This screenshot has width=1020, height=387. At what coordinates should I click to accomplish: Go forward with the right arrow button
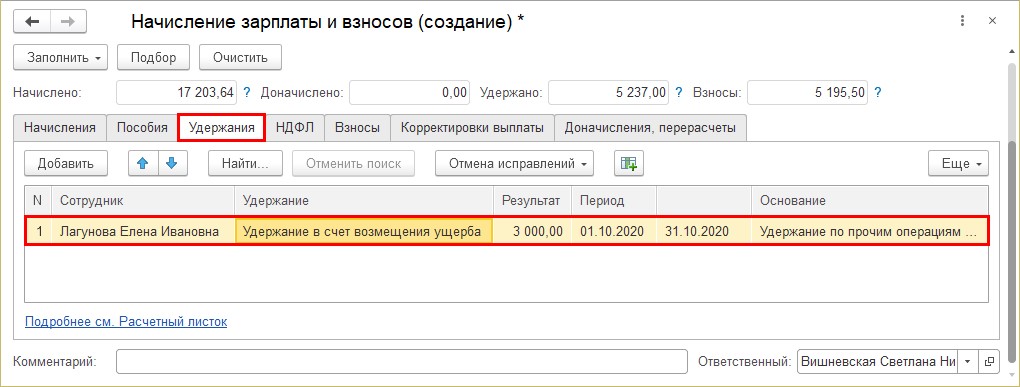point(67,21)
